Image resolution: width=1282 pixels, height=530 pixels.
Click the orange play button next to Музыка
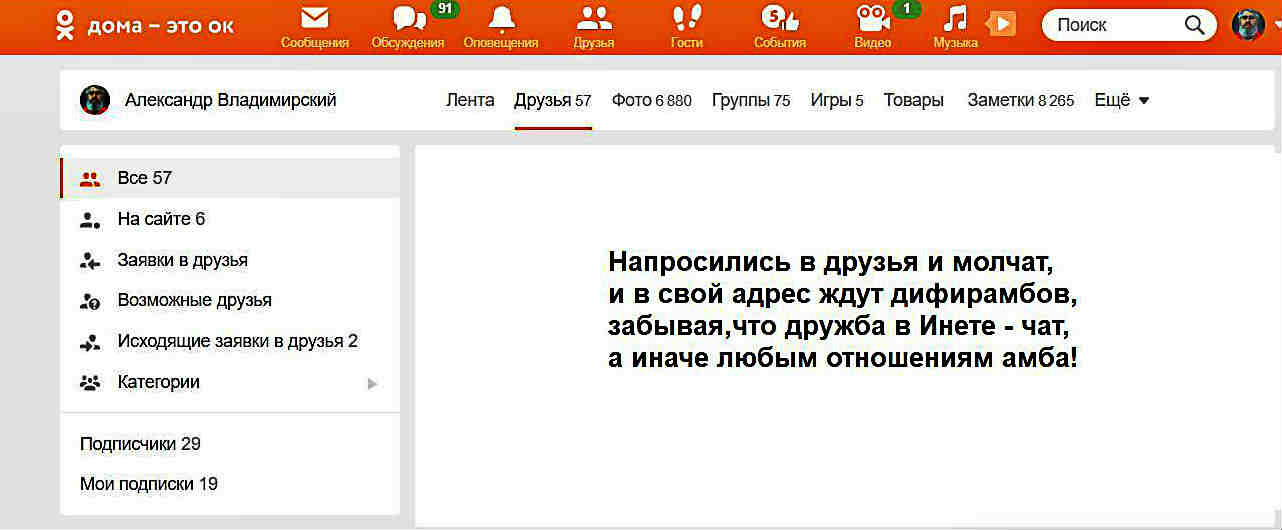1001,23
